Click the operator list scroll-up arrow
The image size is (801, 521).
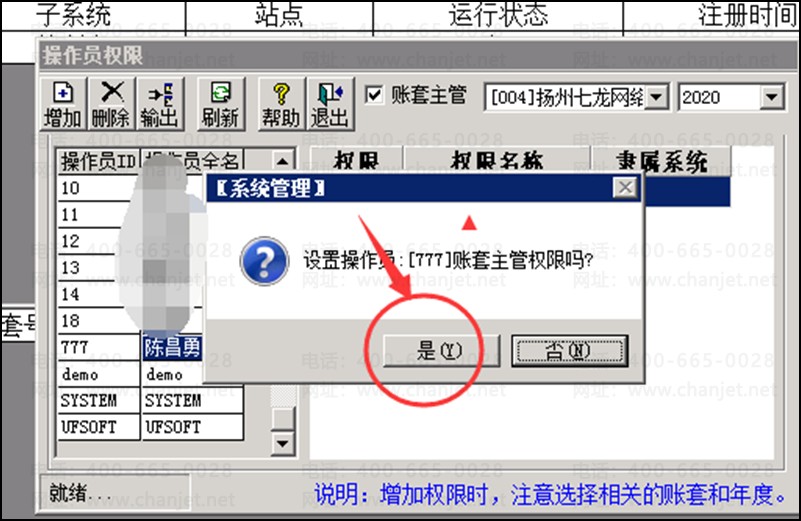(x=282, y=161)
